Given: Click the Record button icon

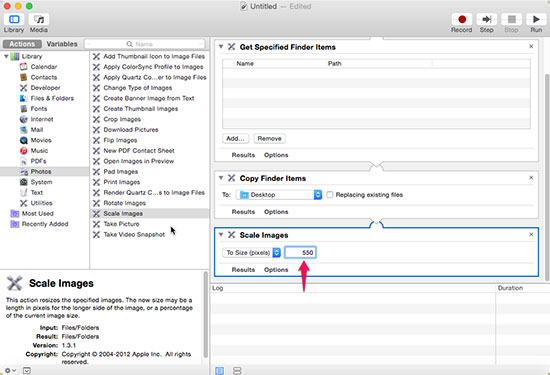Looking at the screenshot, I should tap(462, 19).
